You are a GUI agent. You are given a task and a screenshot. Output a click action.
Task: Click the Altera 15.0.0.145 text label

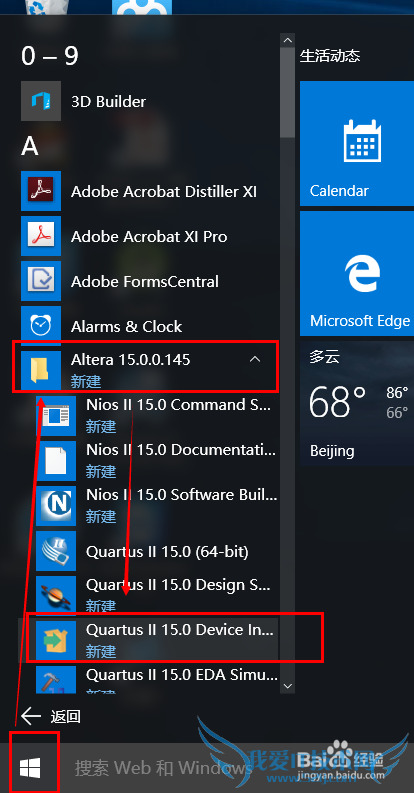[131, 360]
